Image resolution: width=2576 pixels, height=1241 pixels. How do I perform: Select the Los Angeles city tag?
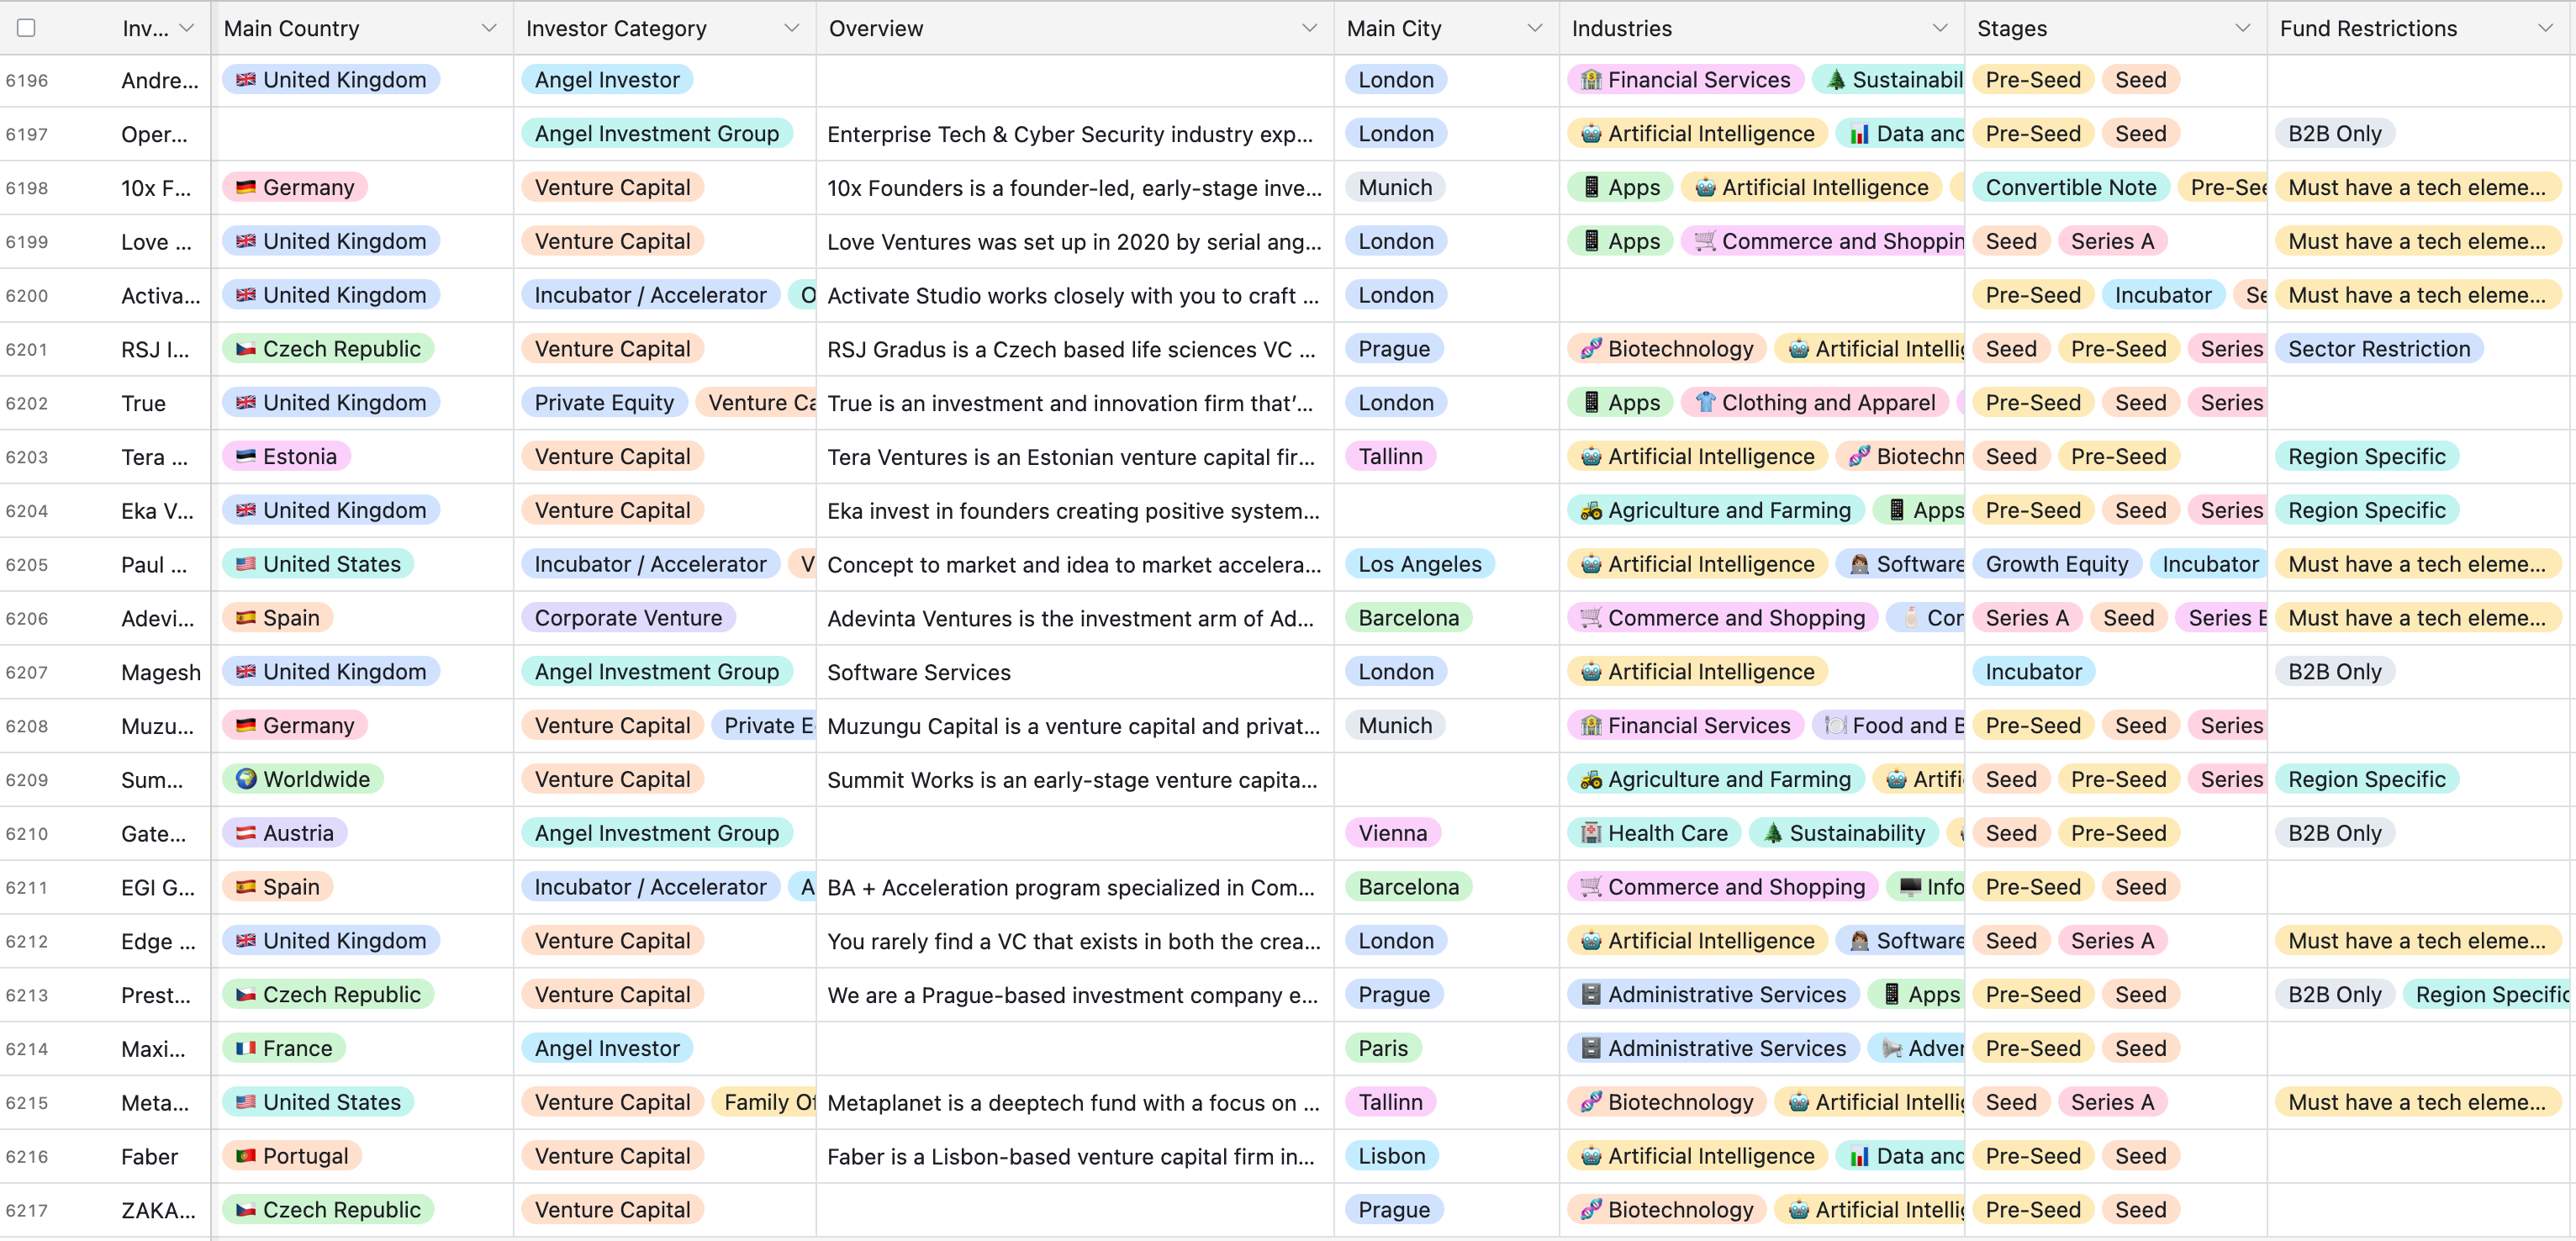tap(1420, 564)
